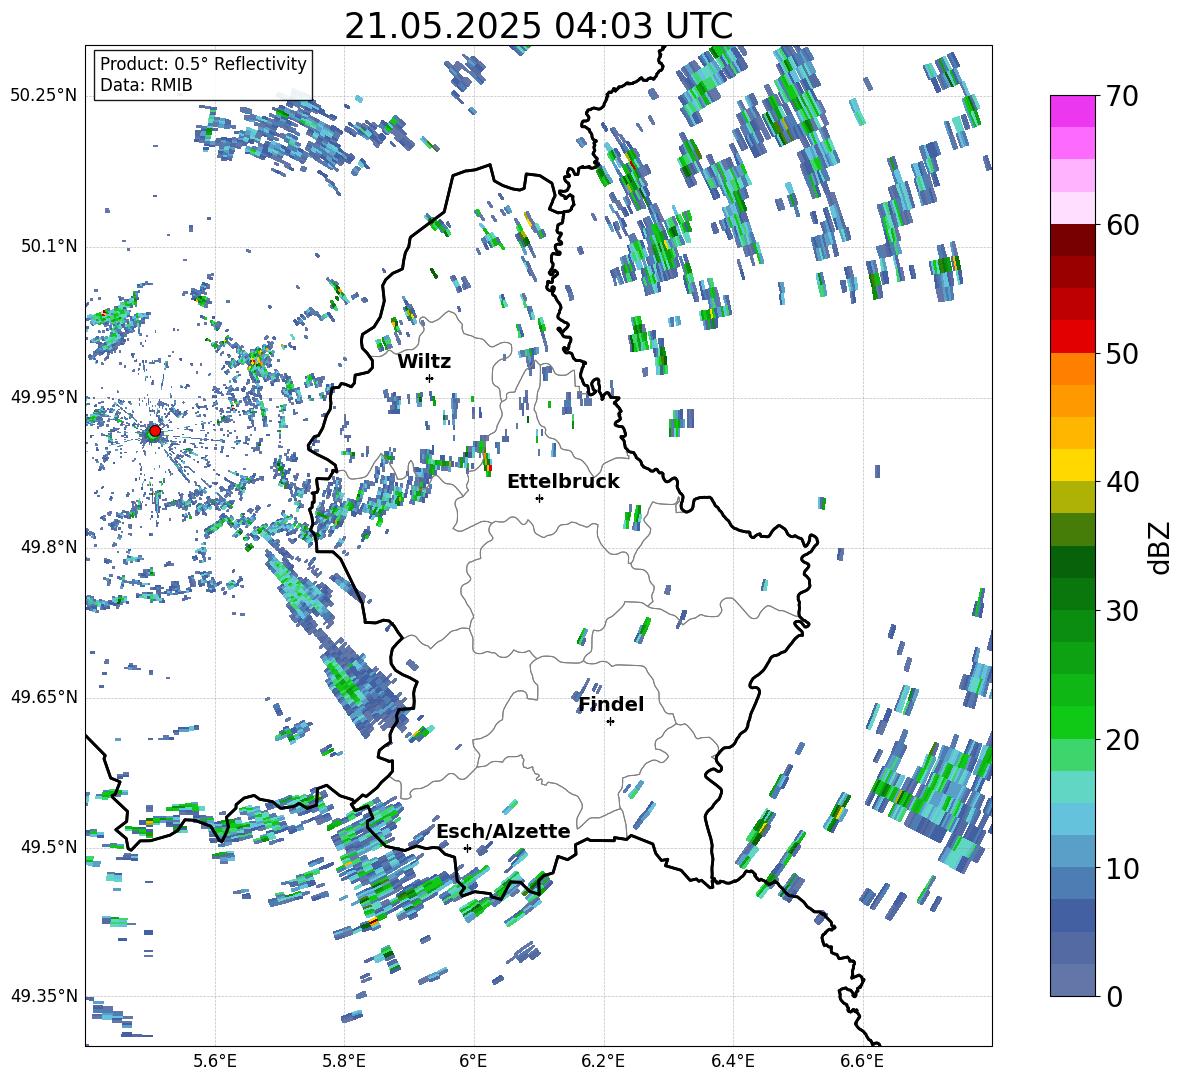The image size is (1184, 1081).
Task: Click the Ettelbruck station cross marker
Action: 539,498
